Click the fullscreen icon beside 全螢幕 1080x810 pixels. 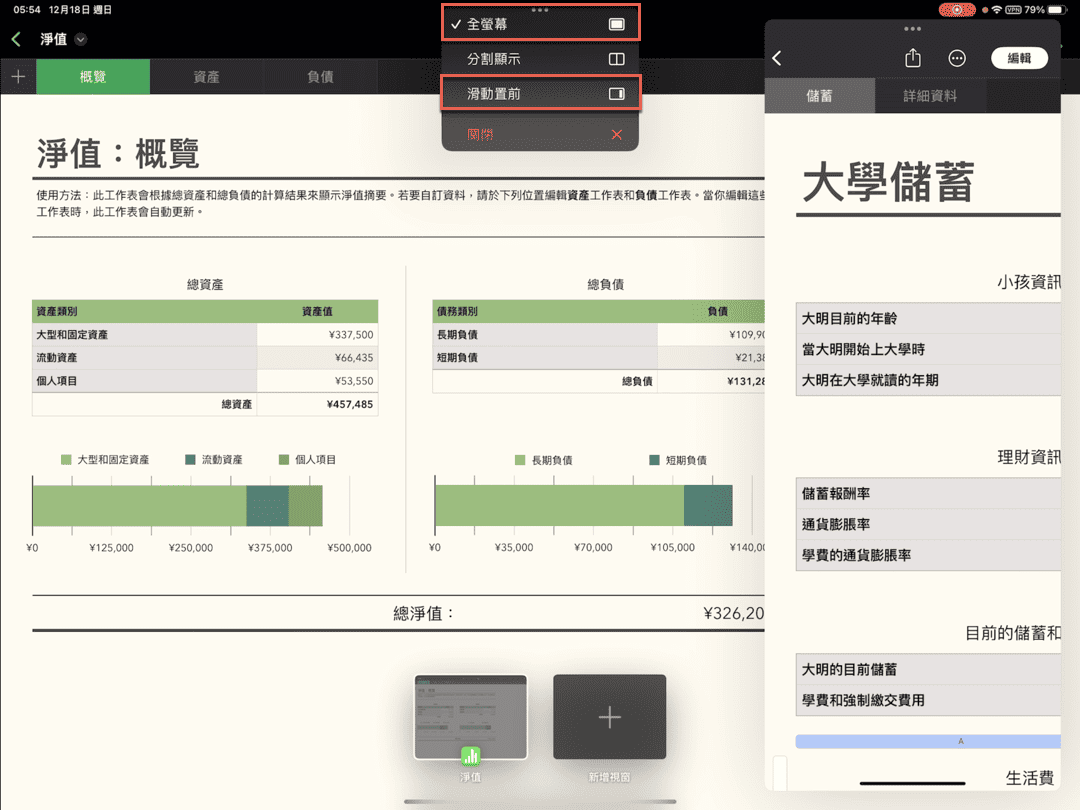(x=616, y=24)
